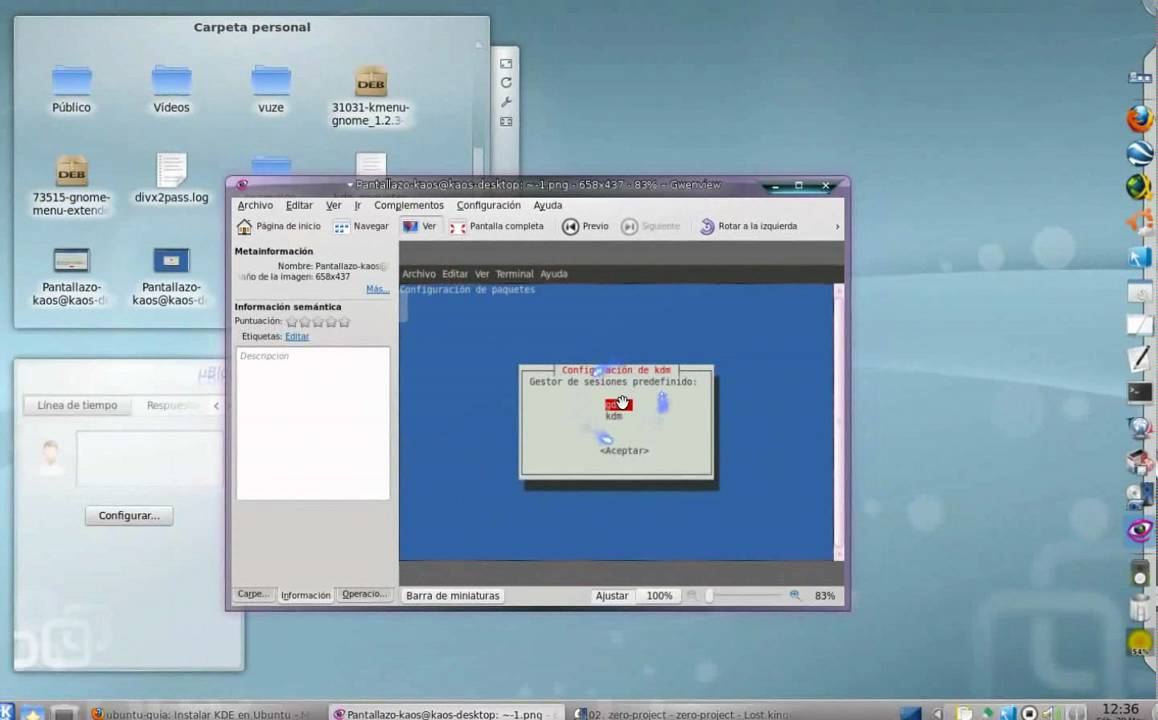1158x720 pixels.
Task: Click Rotar a la izquierda
Action: (x=748, y=226)
